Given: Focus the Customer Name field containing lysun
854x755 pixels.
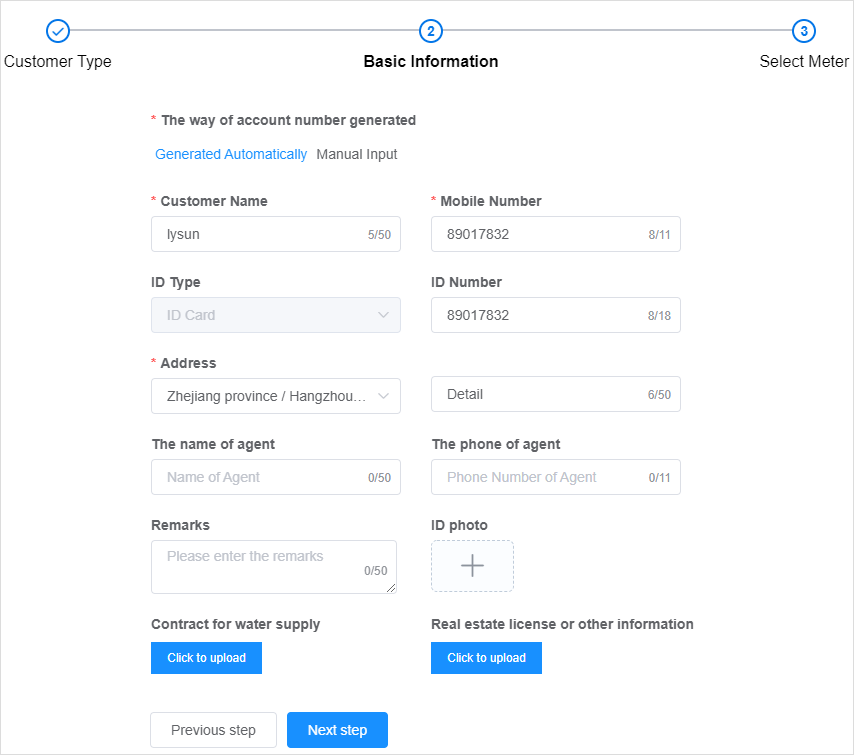Looking at the screenshot, I should point(276,234).
